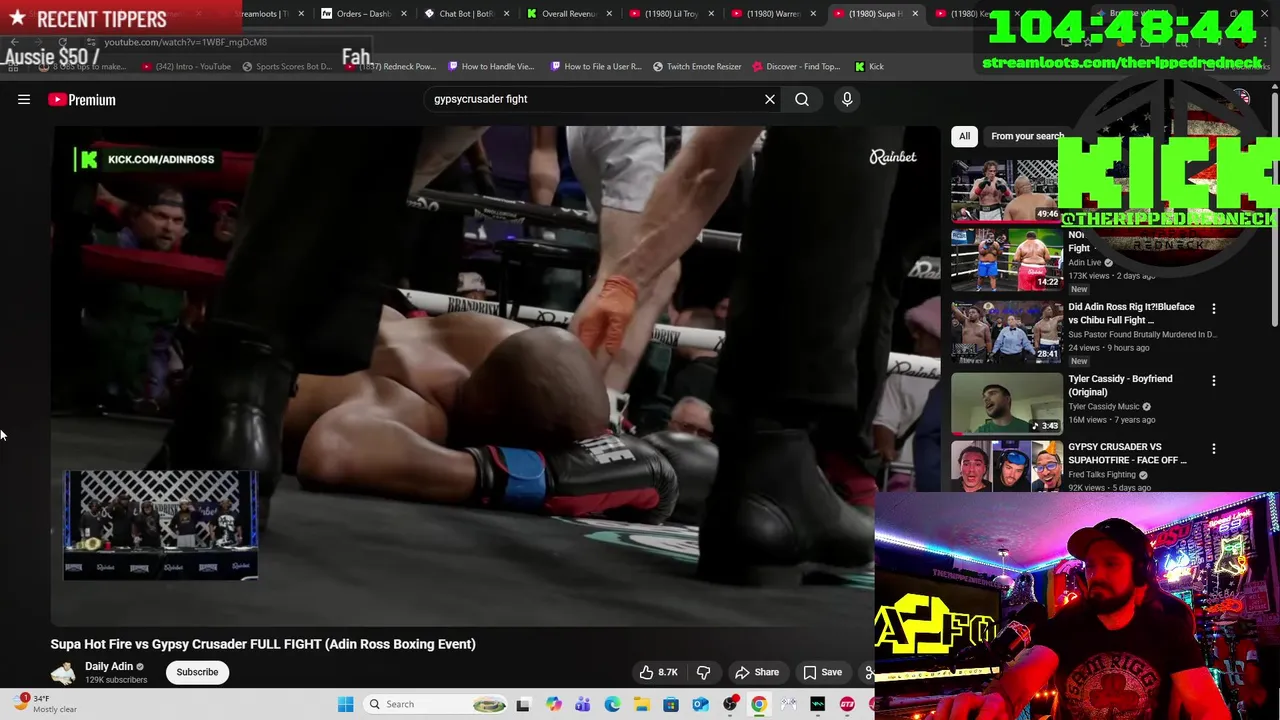
Task: Open options for Tyler Cassidy Boyfriend video
Action: coord(1214,381)
